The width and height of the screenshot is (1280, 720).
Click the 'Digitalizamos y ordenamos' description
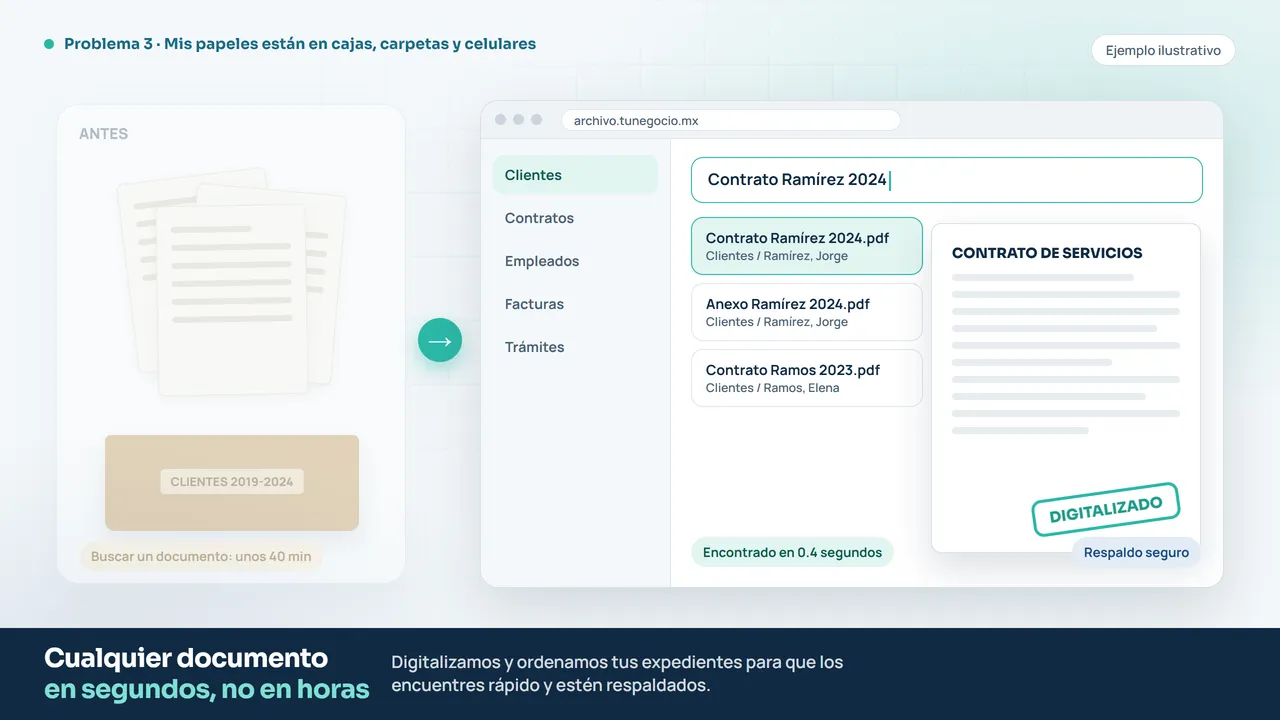click(x=618, y=674)
